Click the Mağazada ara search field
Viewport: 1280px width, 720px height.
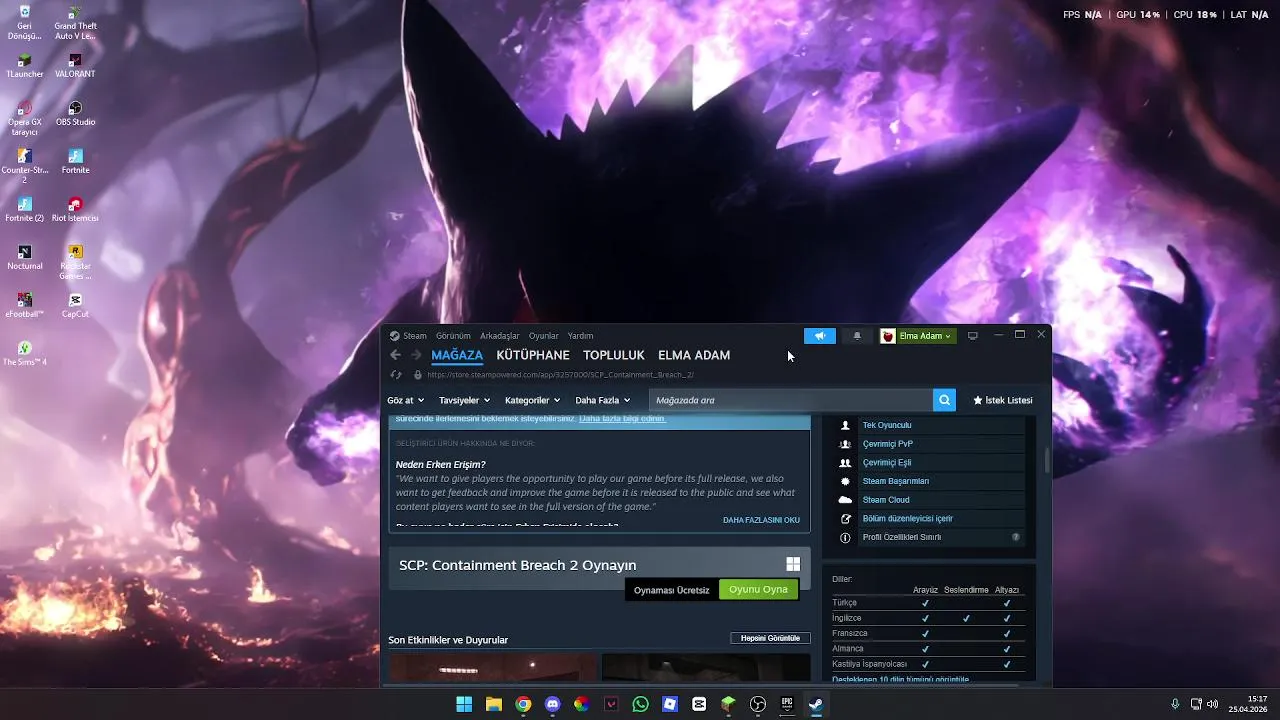(x=791, y=400)
